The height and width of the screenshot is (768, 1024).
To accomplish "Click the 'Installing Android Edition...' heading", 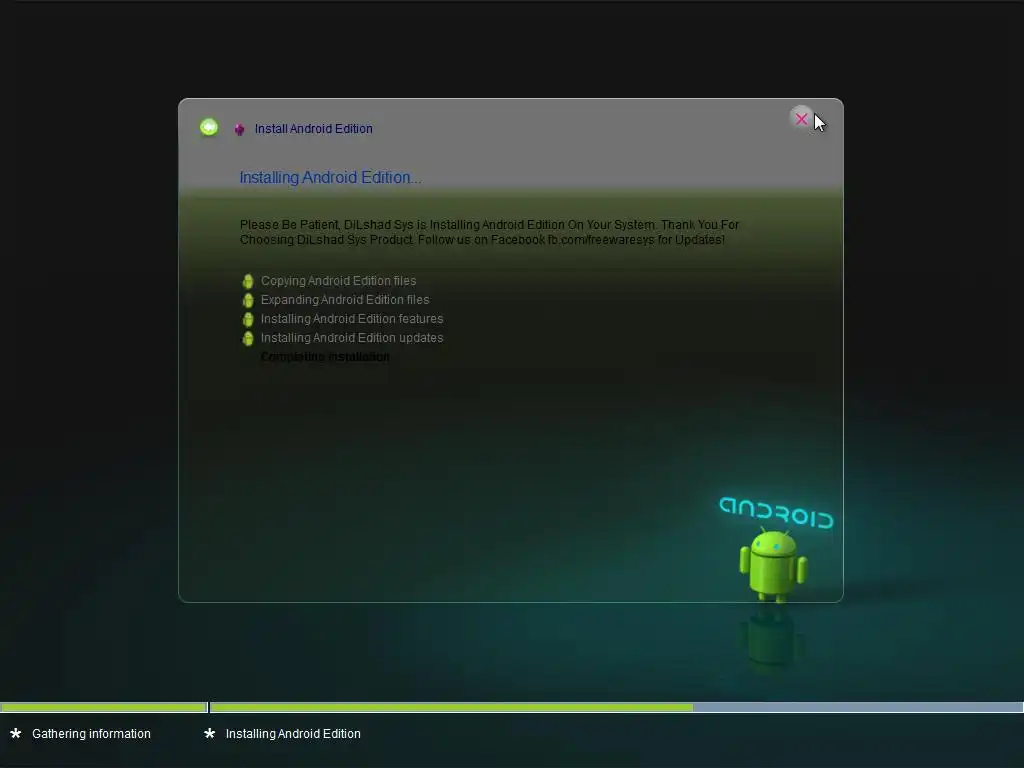I will (330, 178).
